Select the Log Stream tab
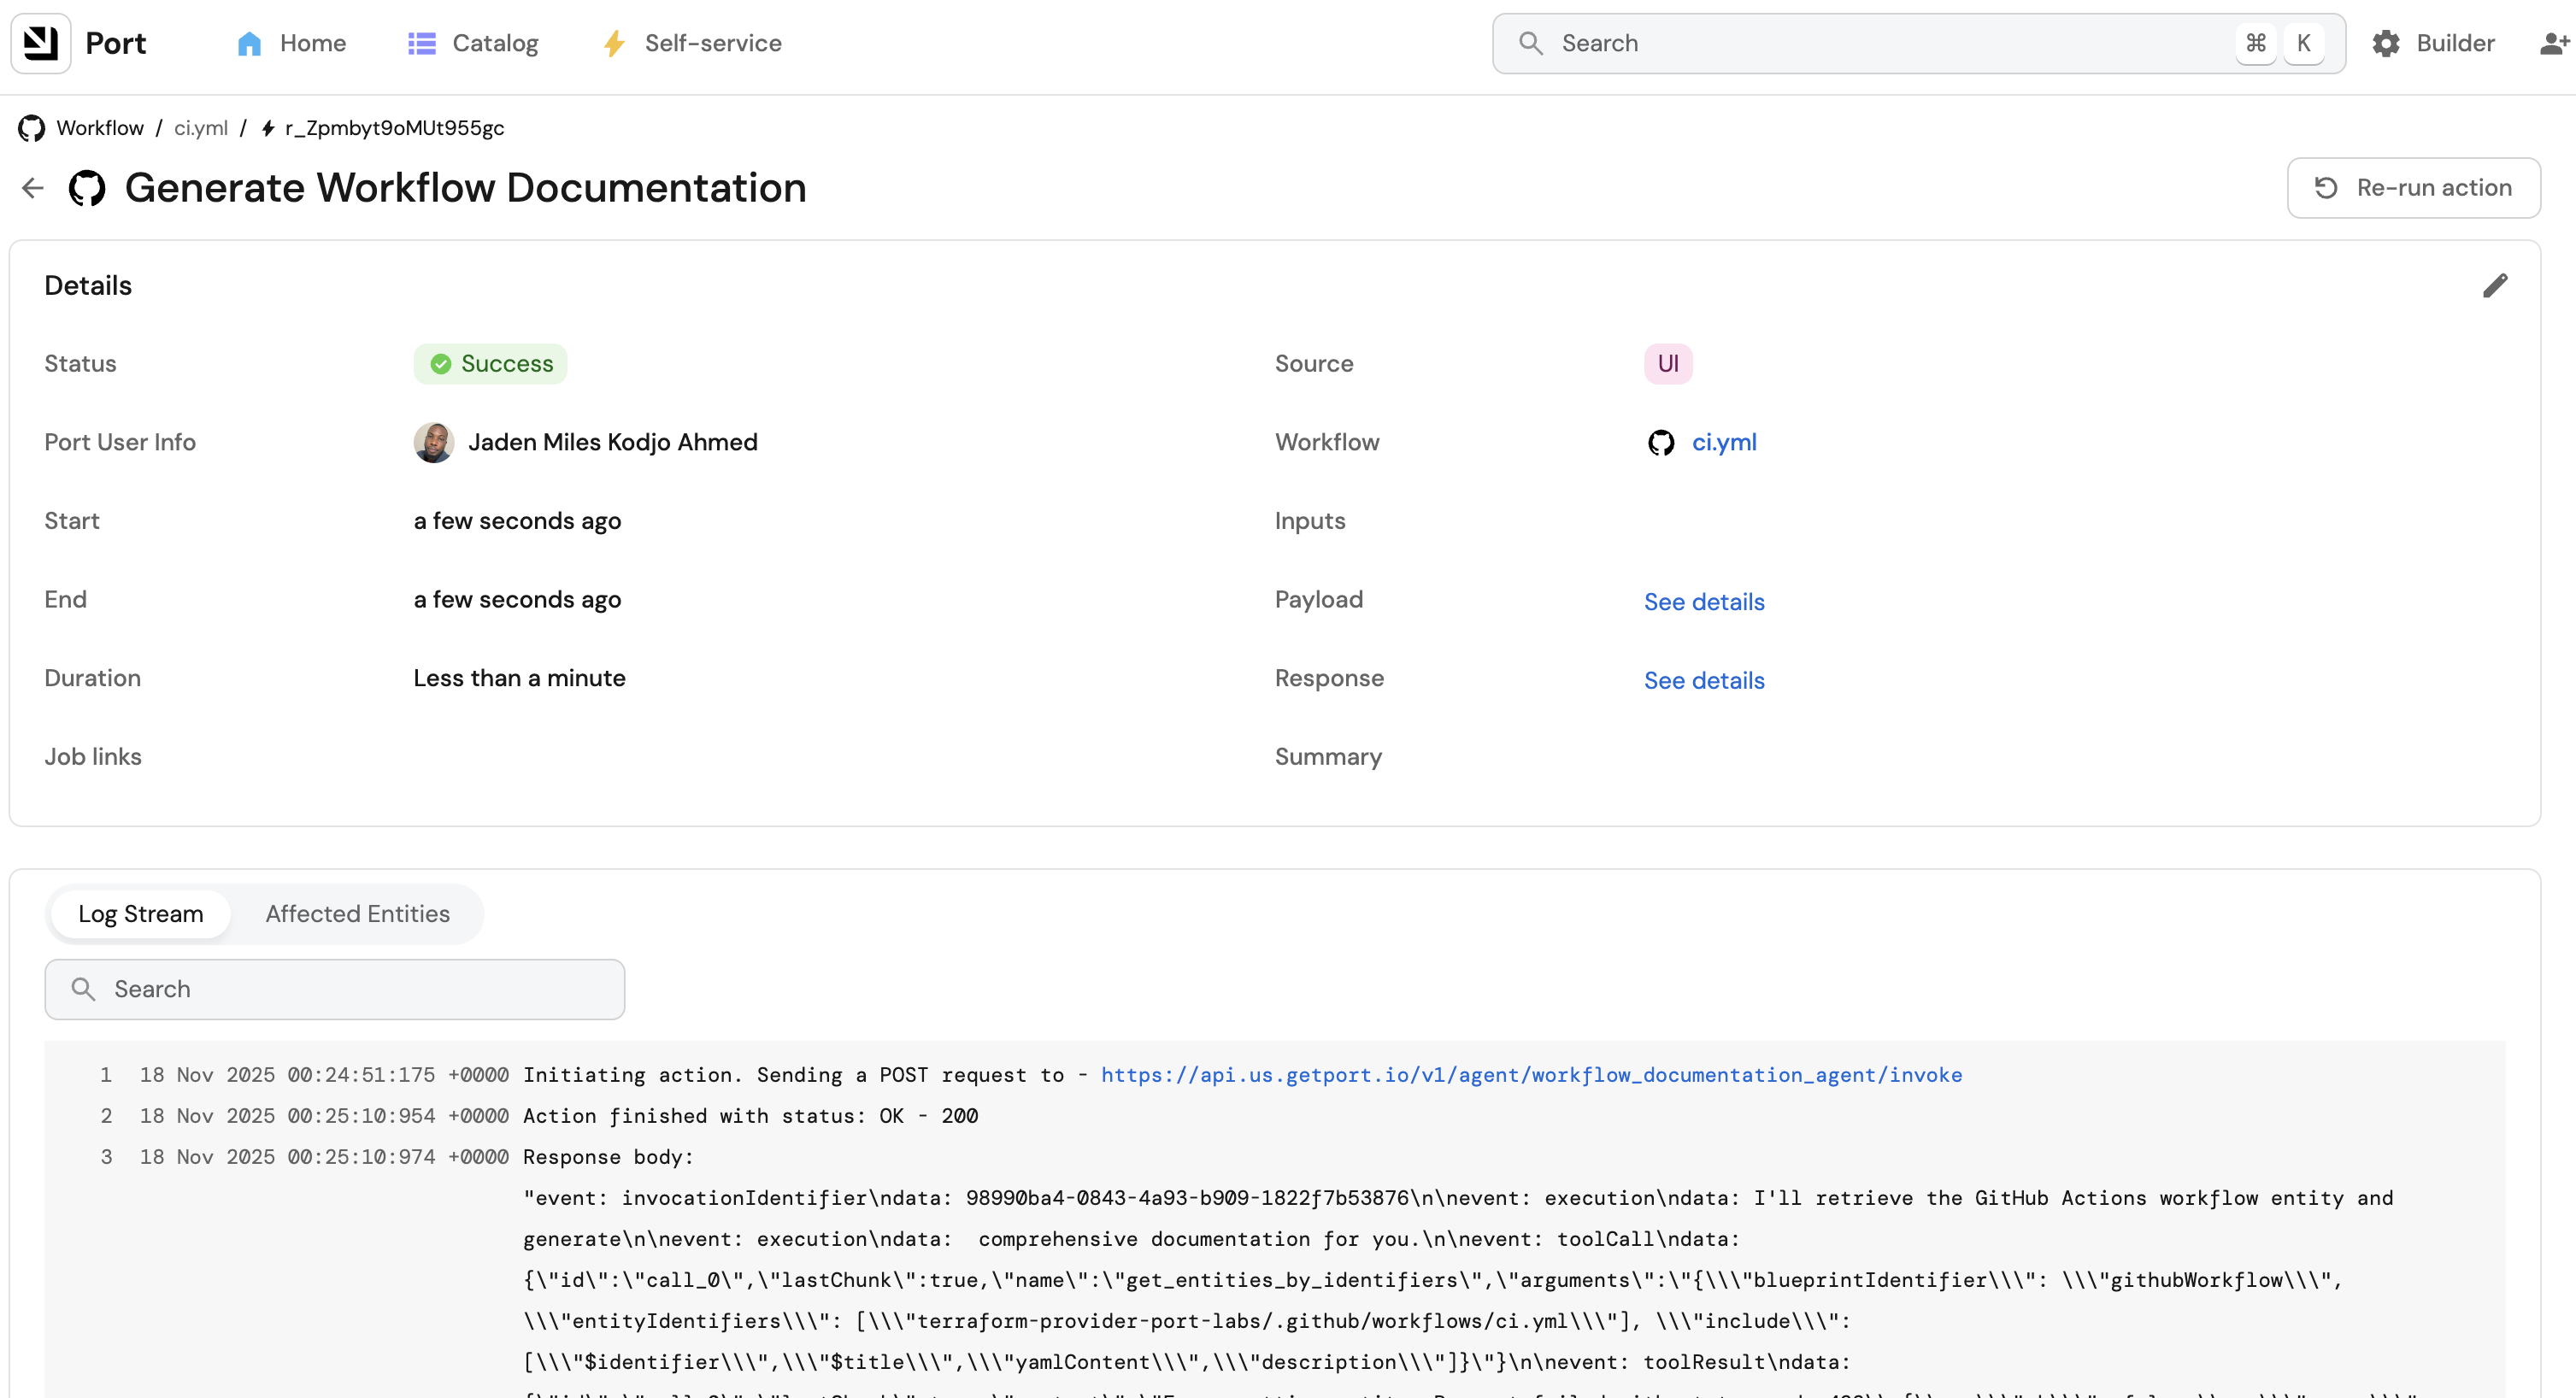Viewport: 2576px width, 1398px height. [140, 914]
